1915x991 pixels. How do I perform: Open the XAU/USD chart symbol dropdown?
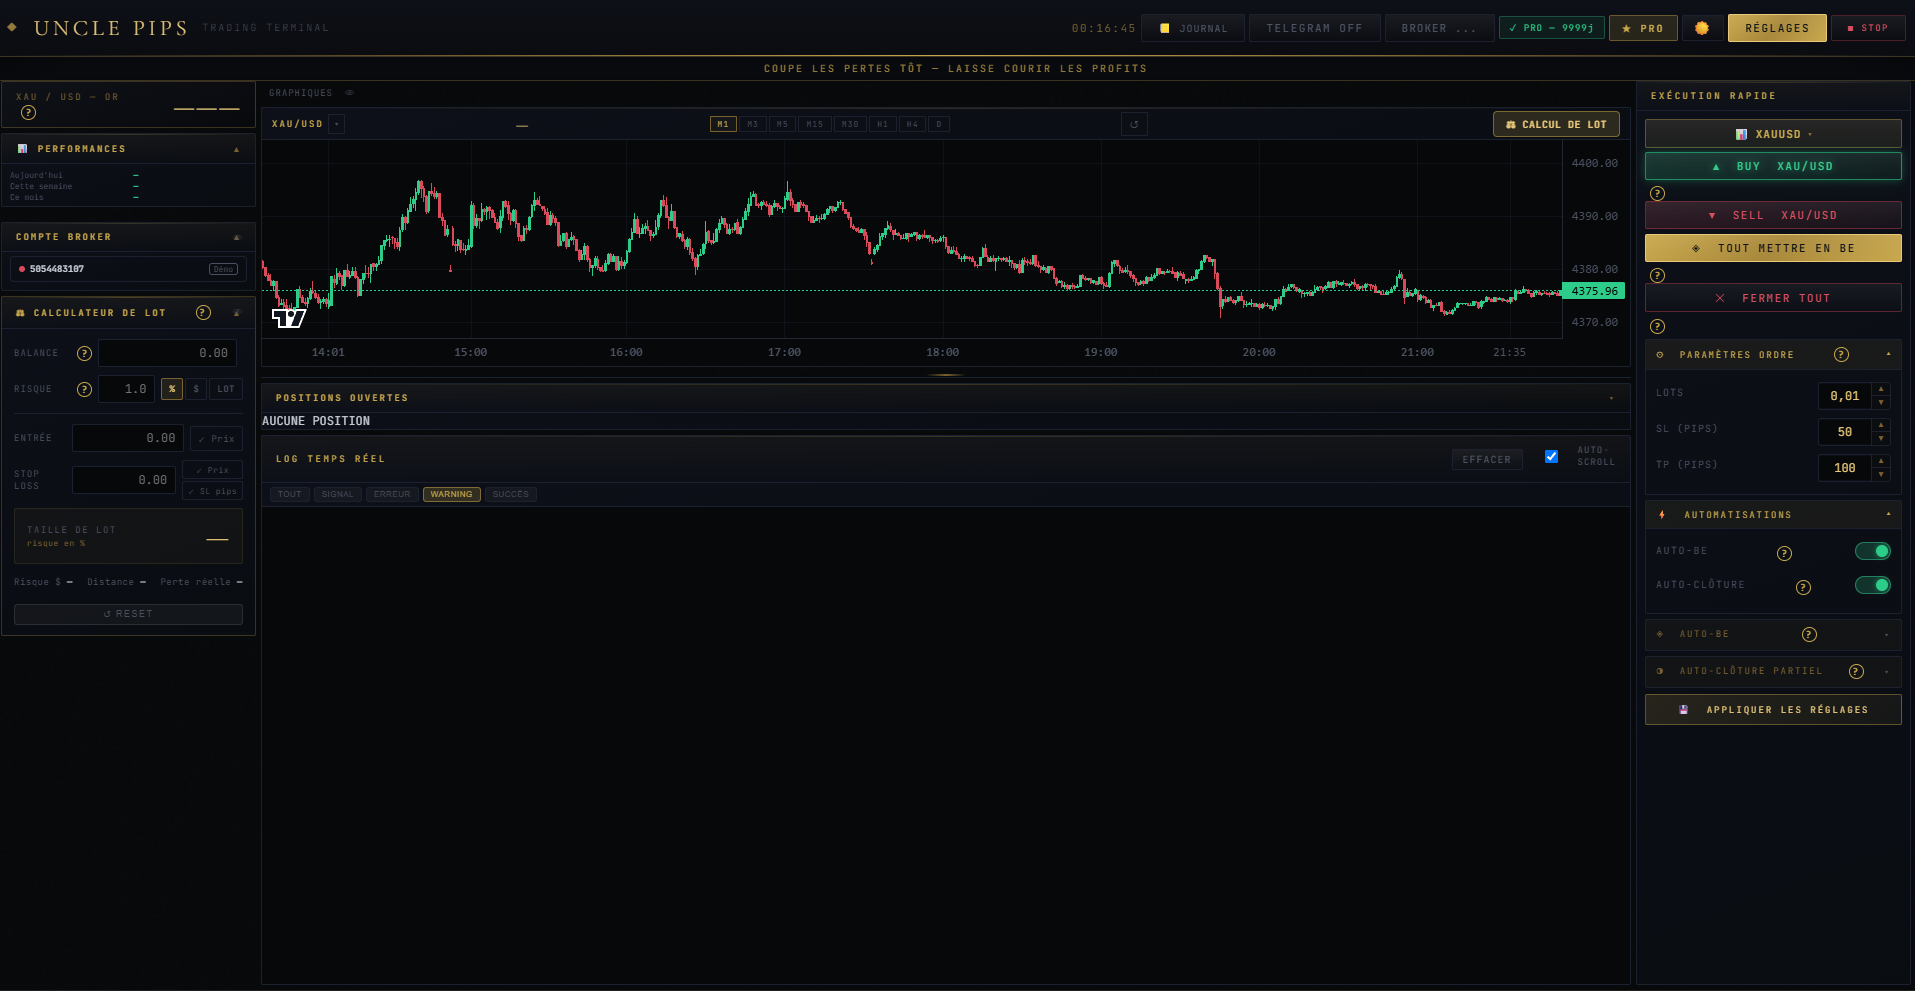(x=337, y=124)
